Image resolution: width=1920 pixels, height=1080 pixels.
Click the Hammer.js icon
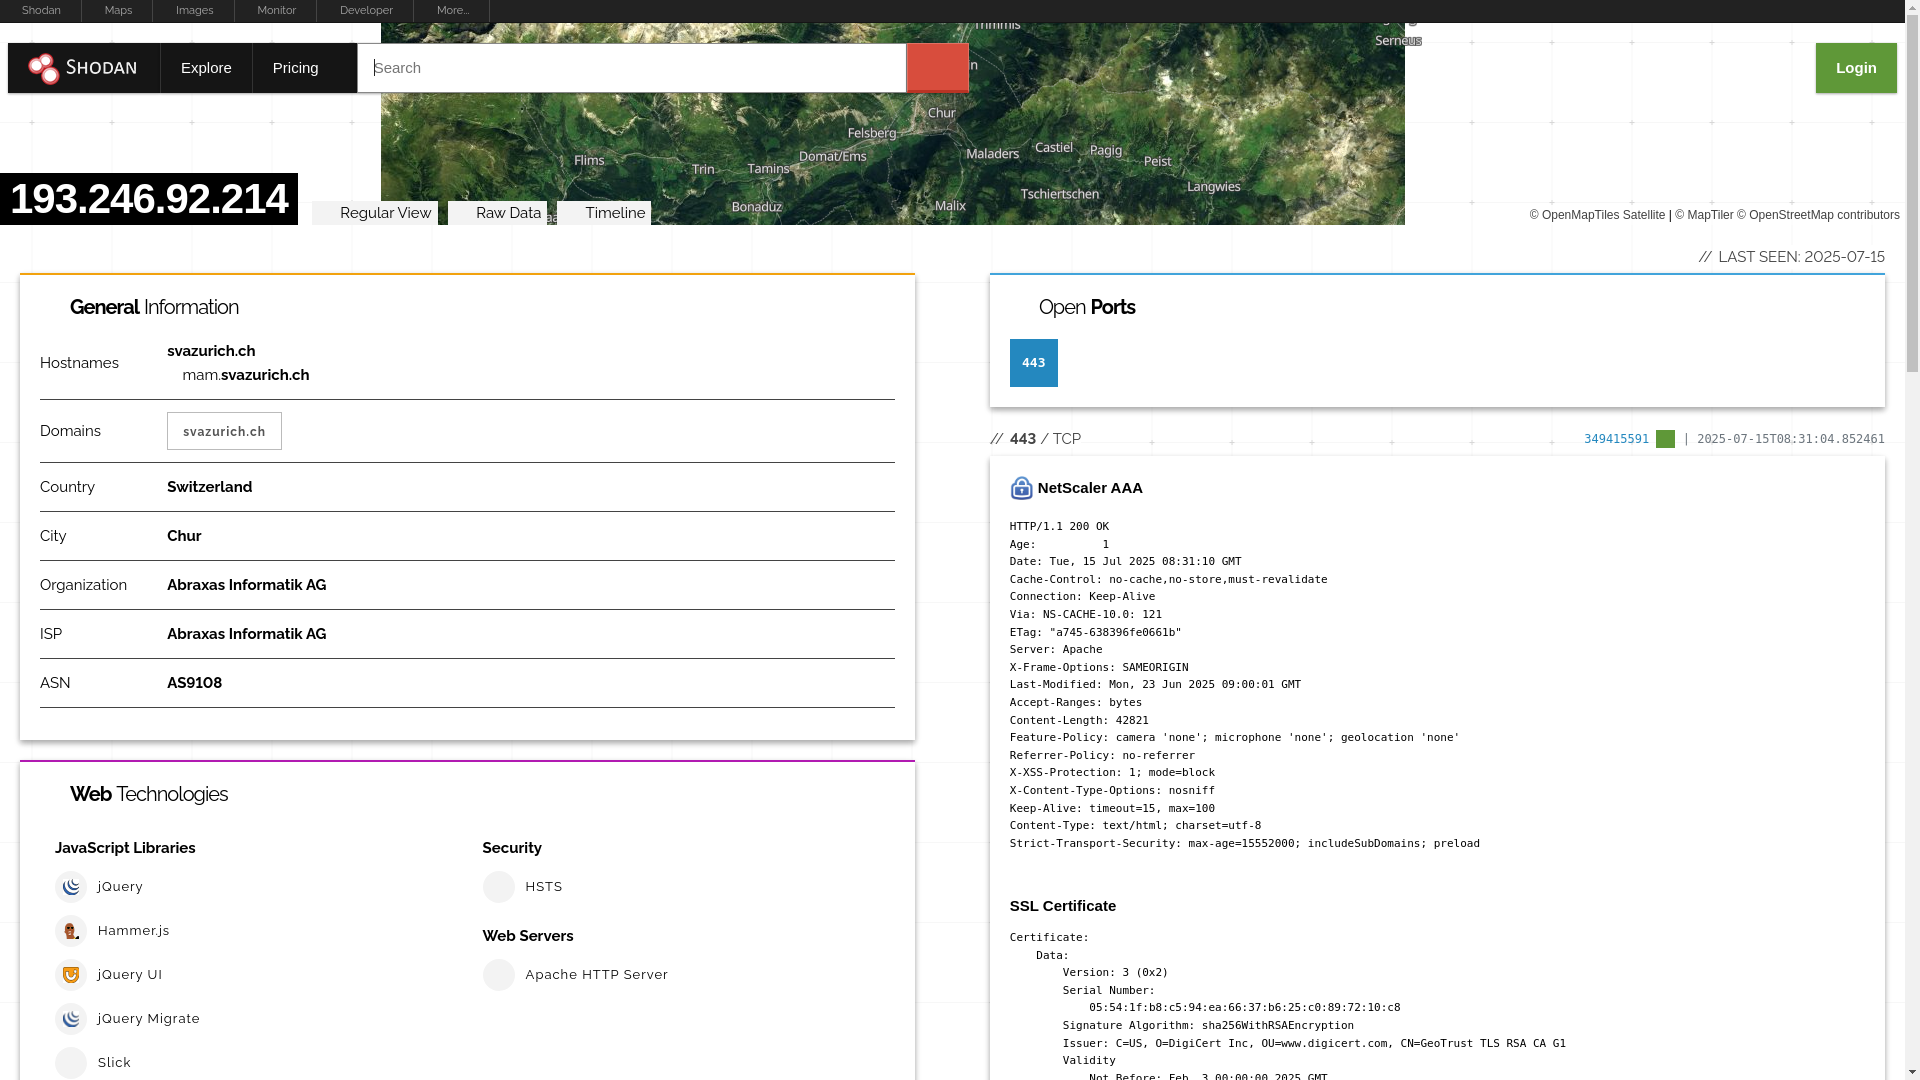click(71, 931)
